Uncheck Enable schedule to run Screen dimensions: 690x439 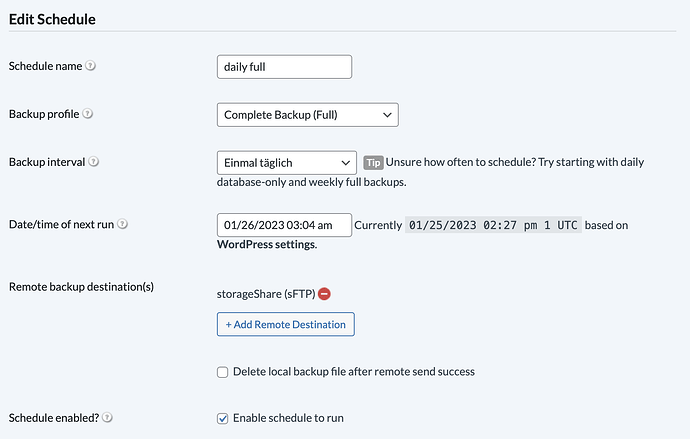point(223,418)
